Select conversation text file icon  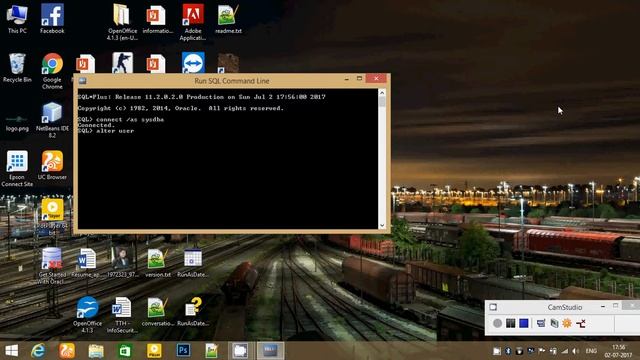click(158, 311)
